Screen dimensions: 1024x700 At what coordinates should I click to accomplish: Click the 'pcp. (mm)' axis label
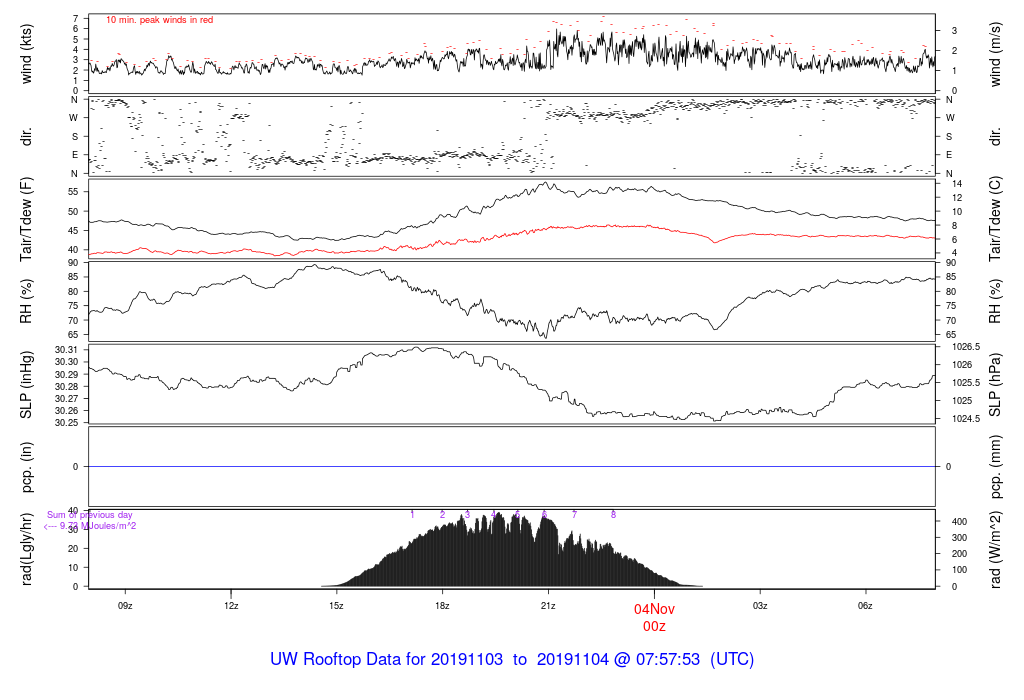click(x=995, y=467)
